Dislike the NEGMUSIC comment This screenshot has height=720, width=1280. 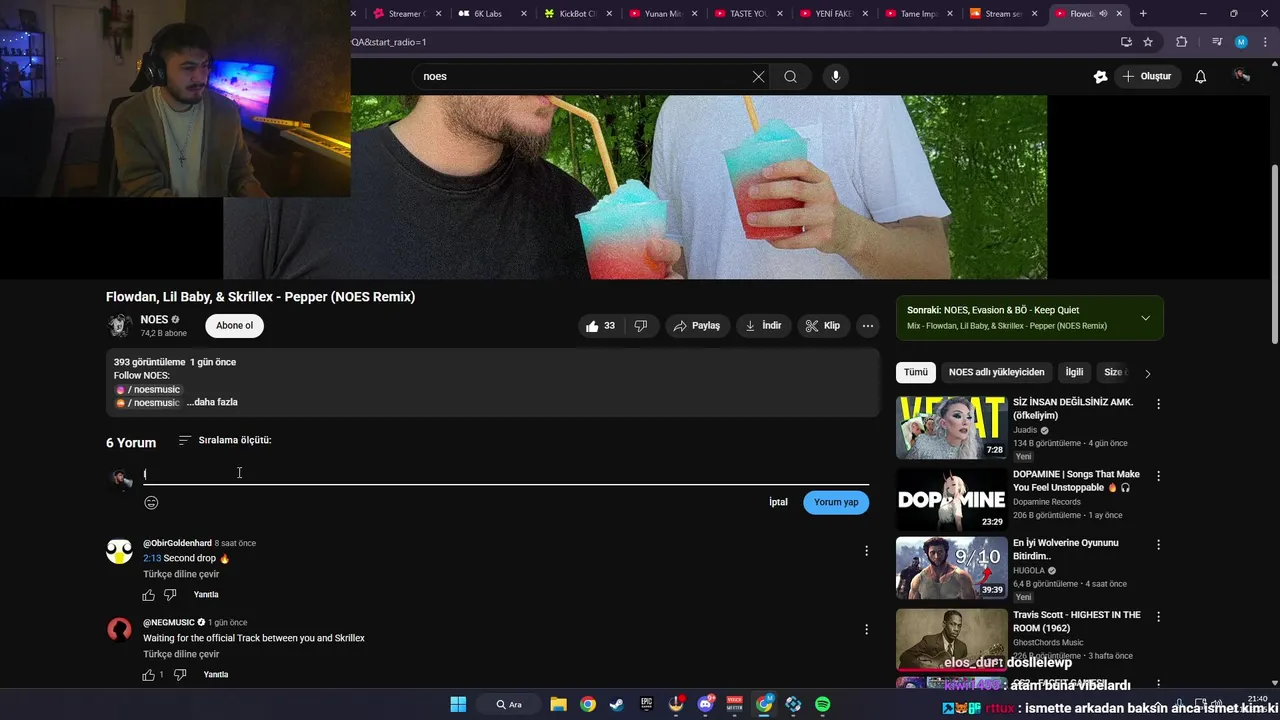pos(180,675)
